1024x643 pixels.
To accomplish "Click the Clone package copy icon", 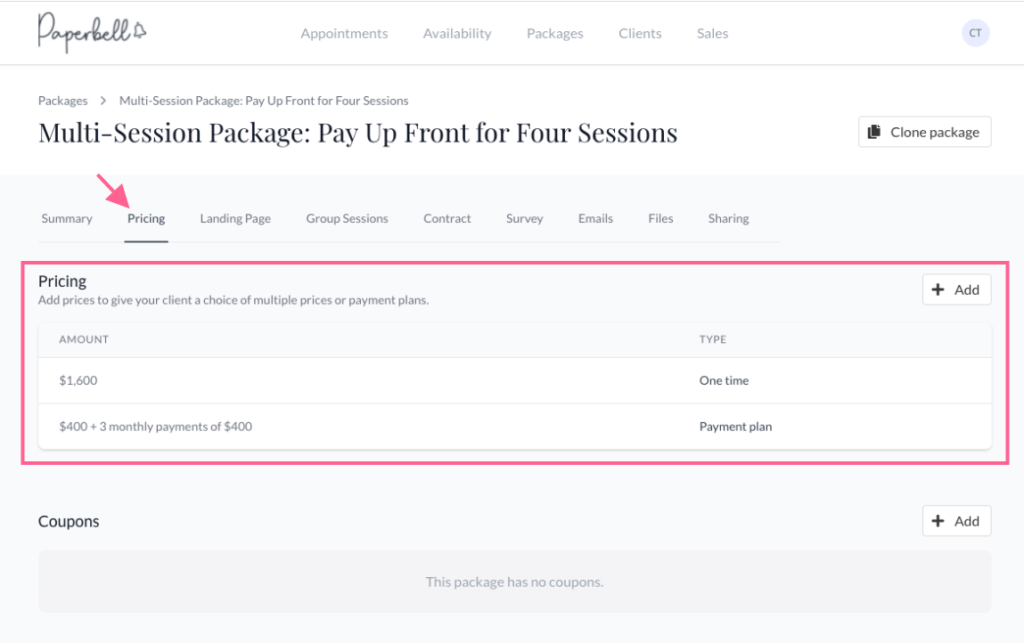I will (874, 132).
